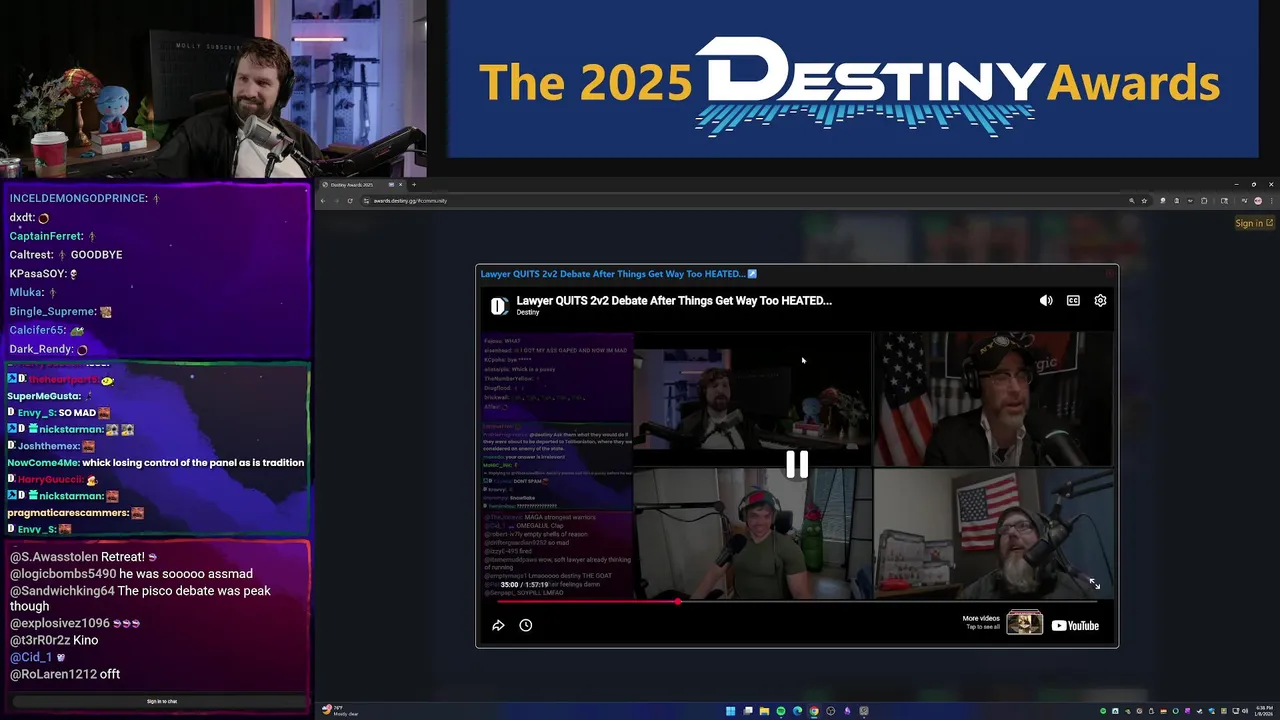Viewport: 1280px width, 720px height.
Task: Click the @logicbombs5490 chat message
Action: click(x=131, y=574)
